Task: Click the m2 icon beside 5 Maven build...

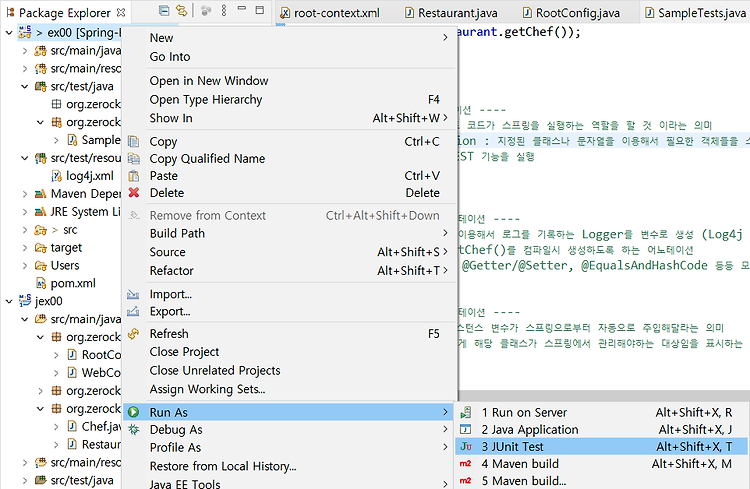Action: point(465,481)
